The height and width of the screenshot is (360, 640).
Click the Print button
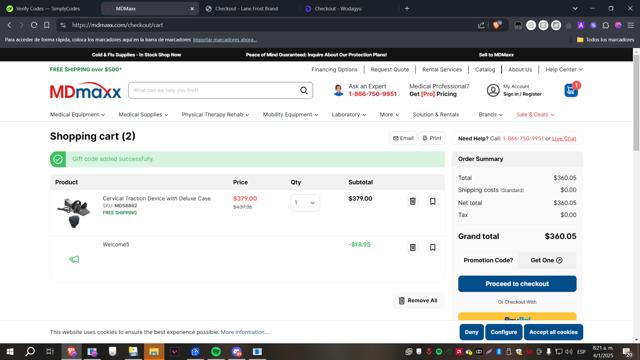point(431,138)
